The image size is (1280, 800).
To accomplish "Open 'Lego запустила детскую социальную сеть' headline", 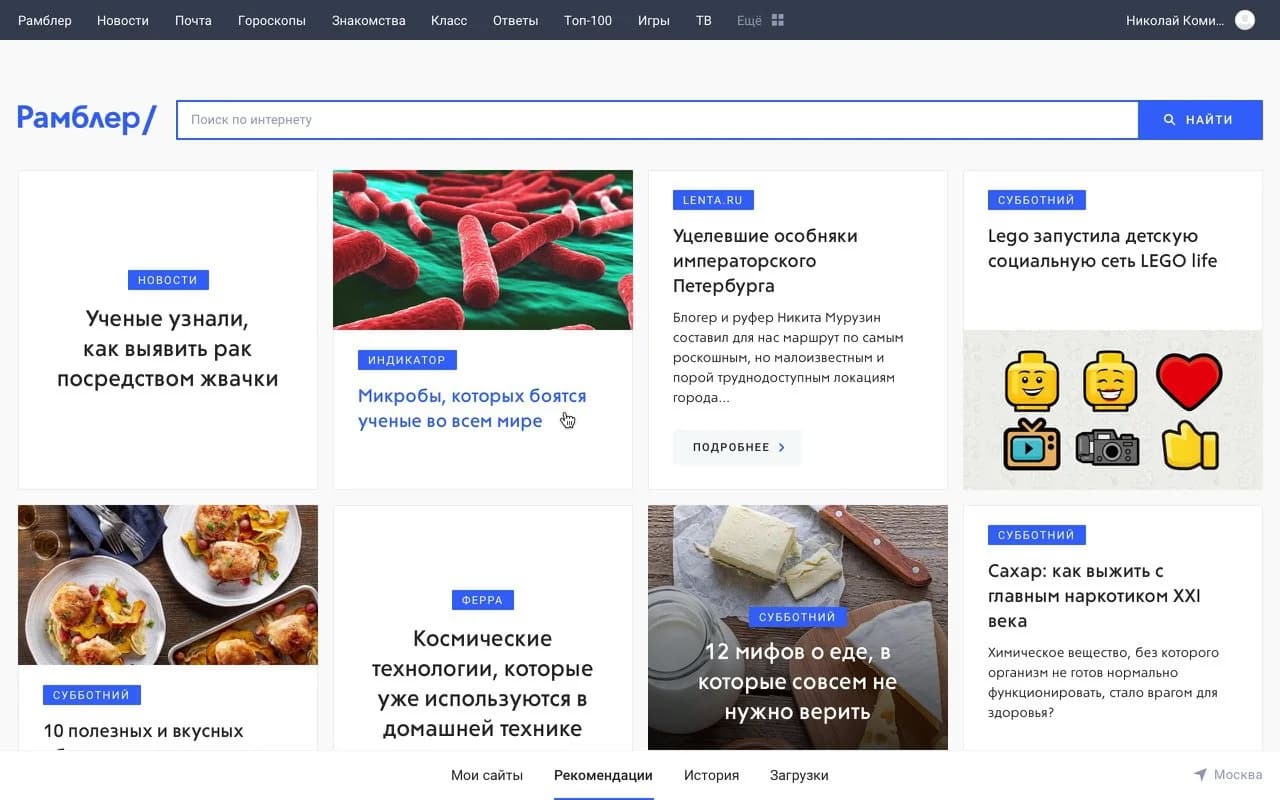I will point(1103,248).
